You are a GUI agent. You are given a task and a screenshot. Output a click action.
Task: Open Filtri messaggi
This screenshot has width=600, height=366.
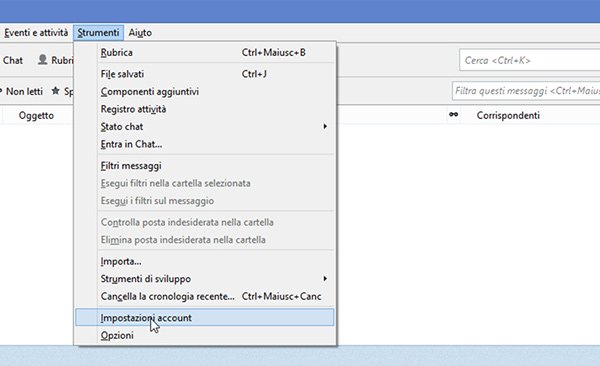coord(204,166)
